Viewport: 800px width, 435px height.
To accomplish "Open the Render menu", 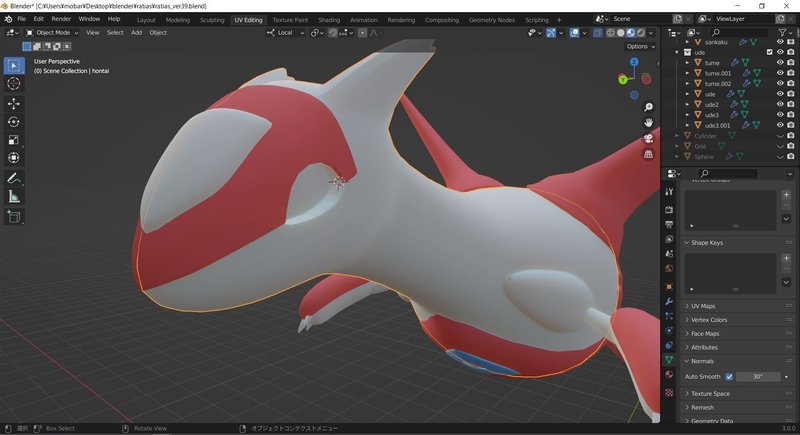I will [61, 19].
